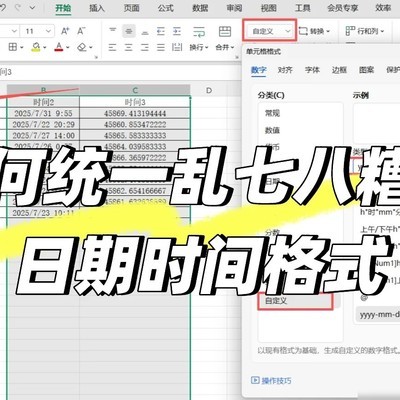
Task: Open the 图案 tab in format dialog
Action: [366, 70]
